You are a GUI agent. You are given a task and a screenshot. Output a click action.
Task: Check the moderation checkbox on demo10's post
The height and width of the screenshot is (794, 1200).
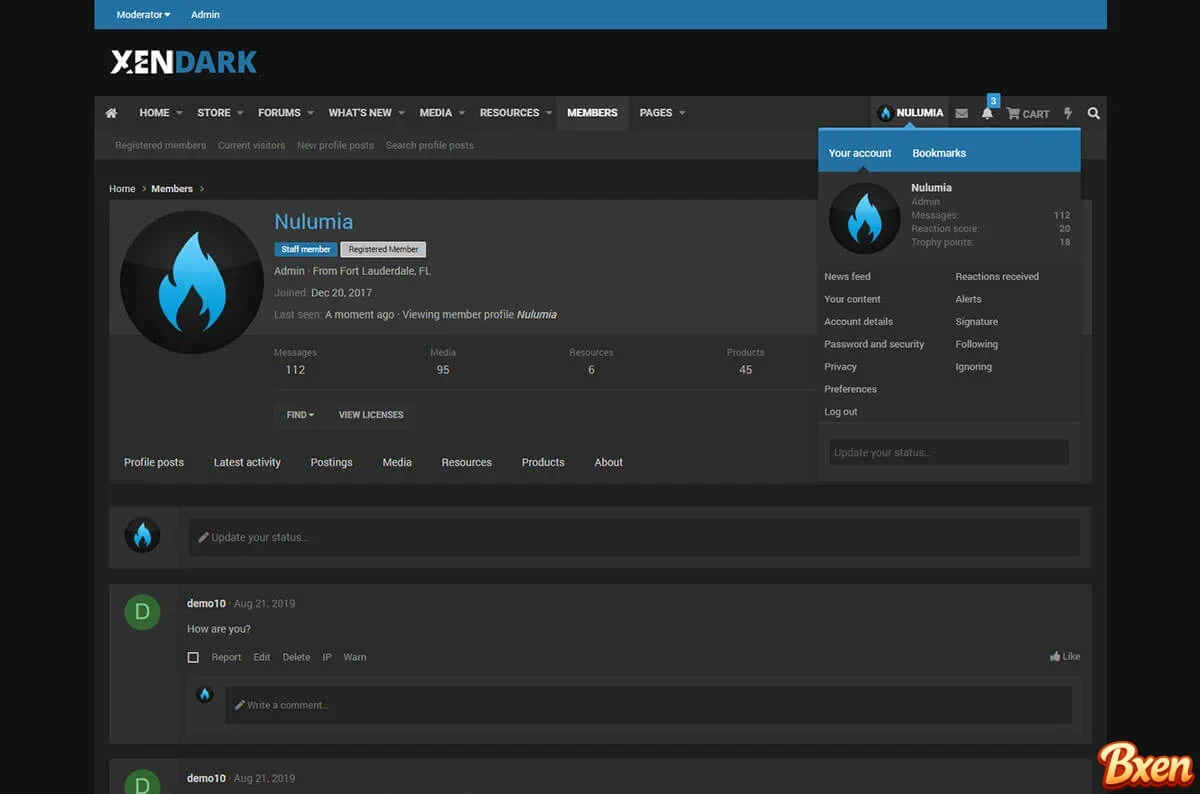click(x=193, y=657)
